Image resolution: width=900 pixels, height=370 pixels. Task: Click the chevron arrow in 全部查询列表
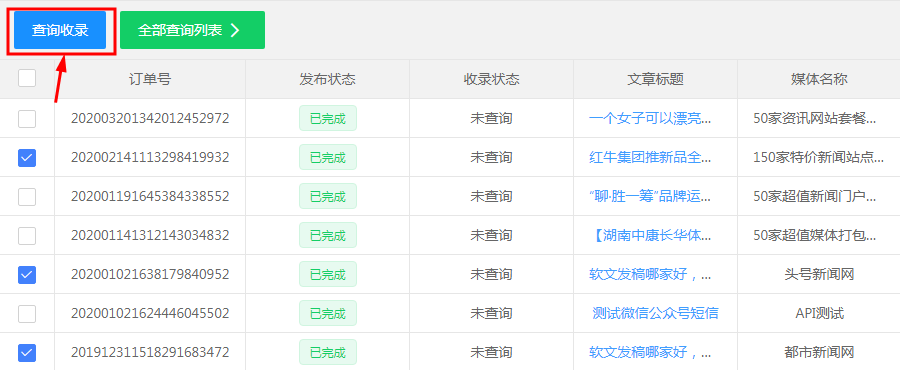click(x=234, y=30)
